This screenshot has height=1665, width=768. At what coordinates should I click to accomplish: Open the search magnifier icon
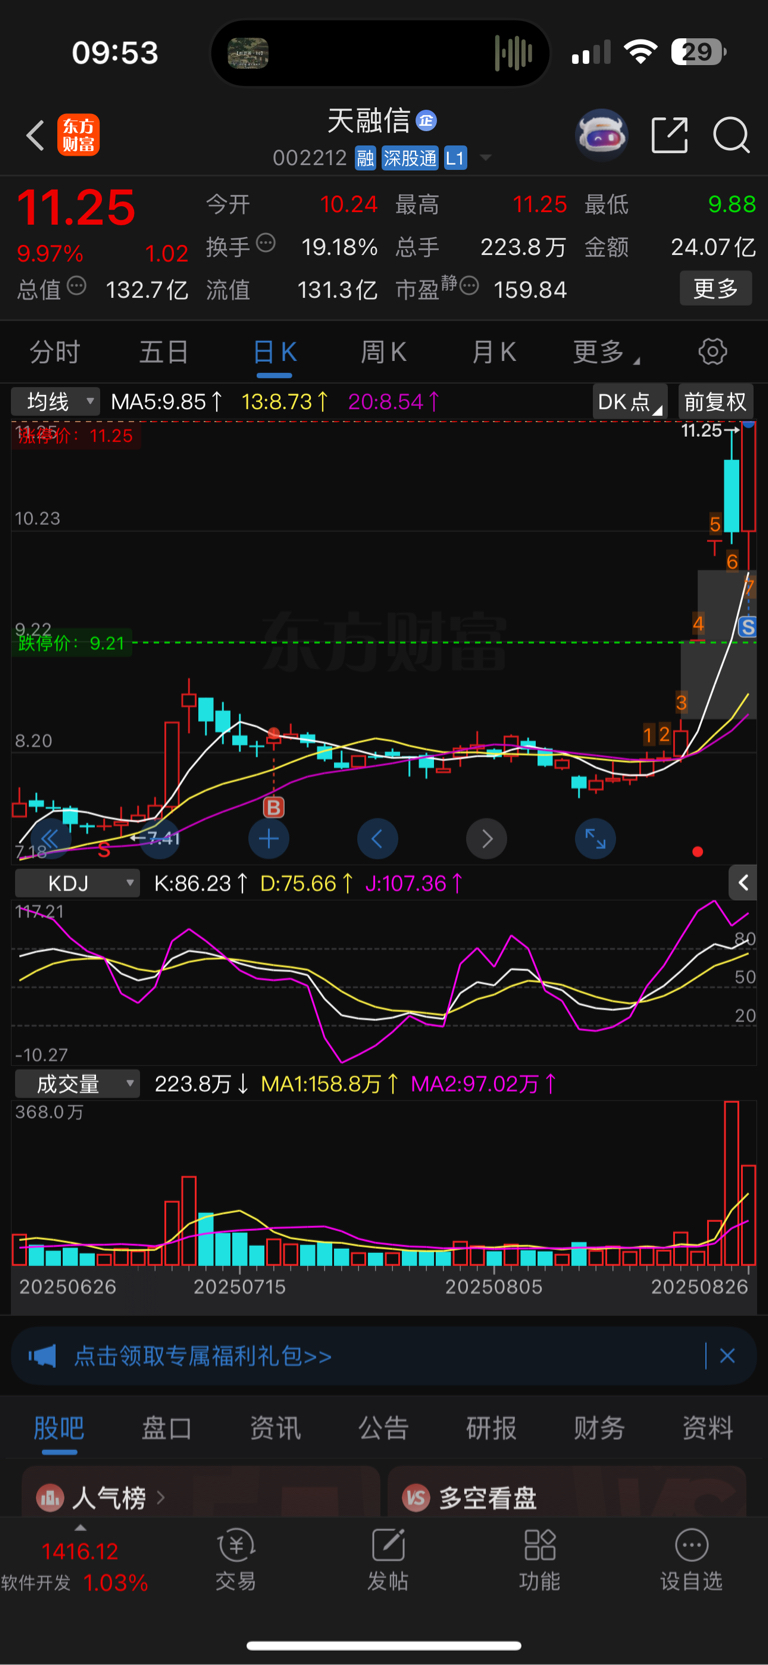731,135
